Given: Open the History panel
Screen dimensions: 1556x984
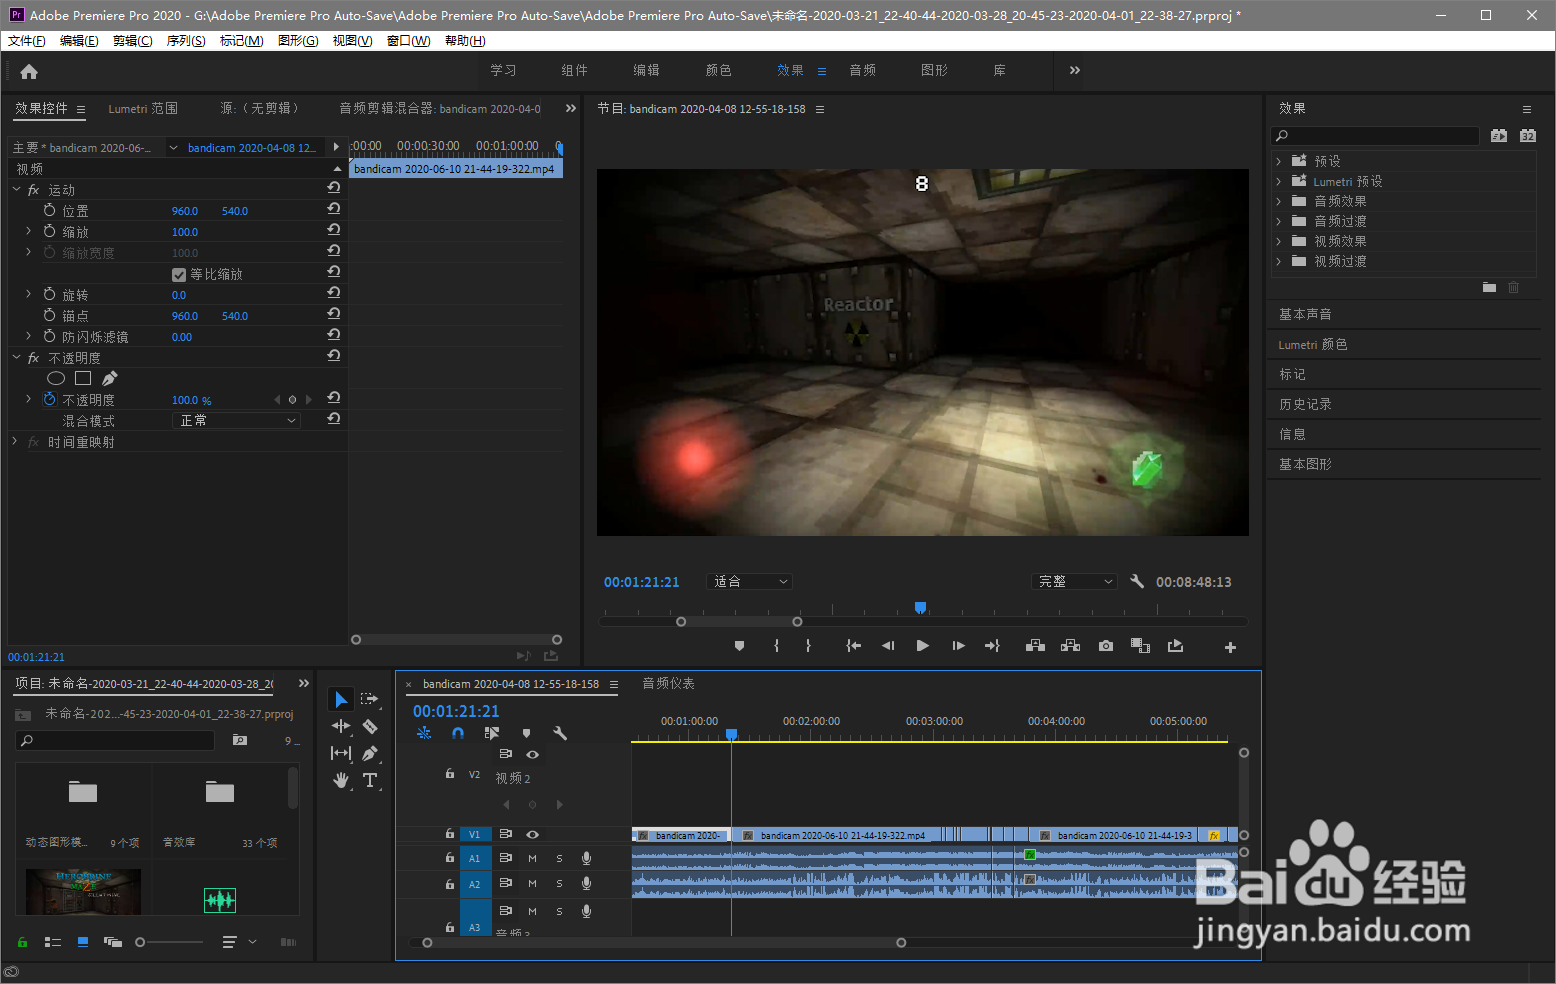Looking at the screenshot, I should coord(1305,404).
